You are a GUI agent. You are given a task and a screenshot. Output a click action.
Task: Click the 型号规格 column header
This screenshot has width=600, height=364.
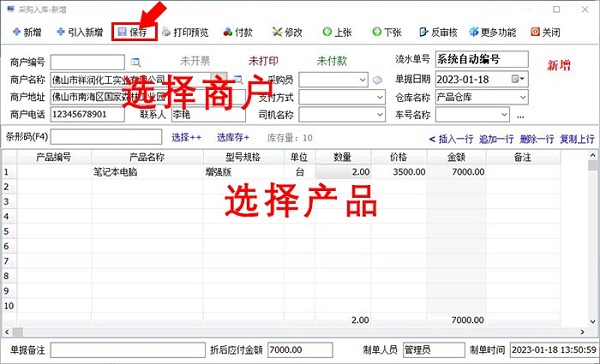(x=244, y=157)
